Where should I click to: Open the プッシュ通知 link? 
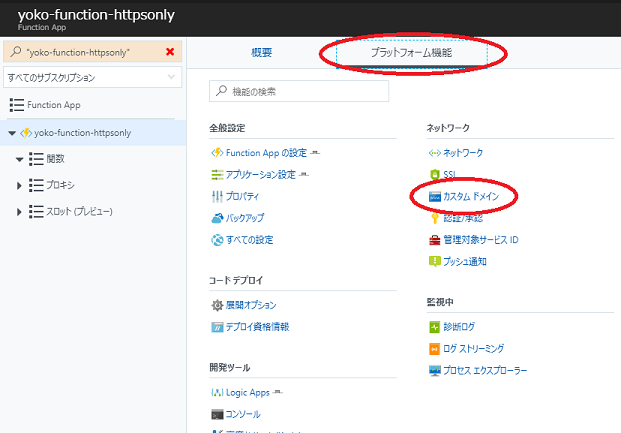click(x=465, y=261)
